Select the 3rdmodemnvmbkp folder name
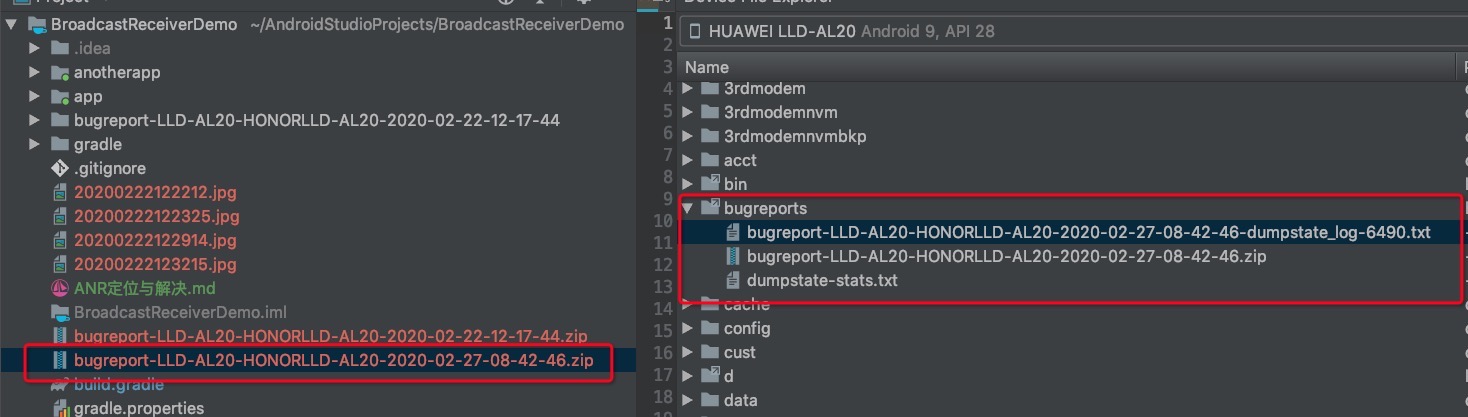This screenshot has height=417, width=1468. [795, 136]
